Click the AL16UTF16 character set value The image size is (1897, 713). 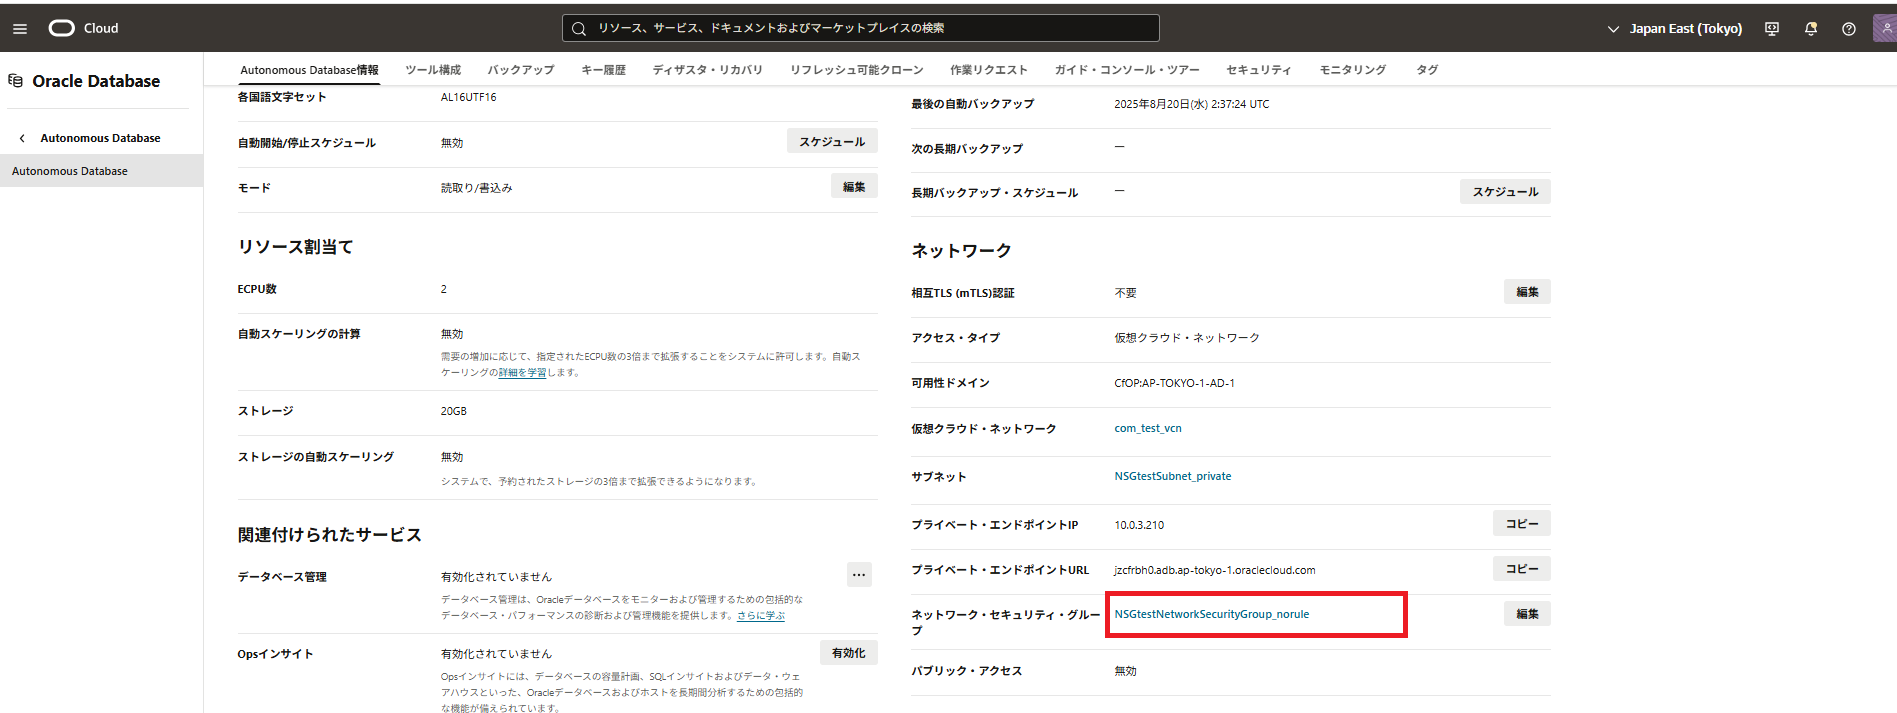tap(468, 97)
